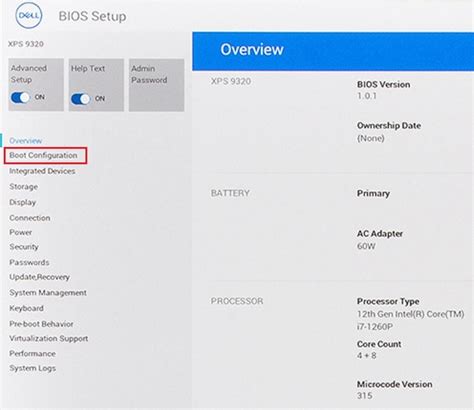
Task: Open Security settings
Action: pos(24,247)
